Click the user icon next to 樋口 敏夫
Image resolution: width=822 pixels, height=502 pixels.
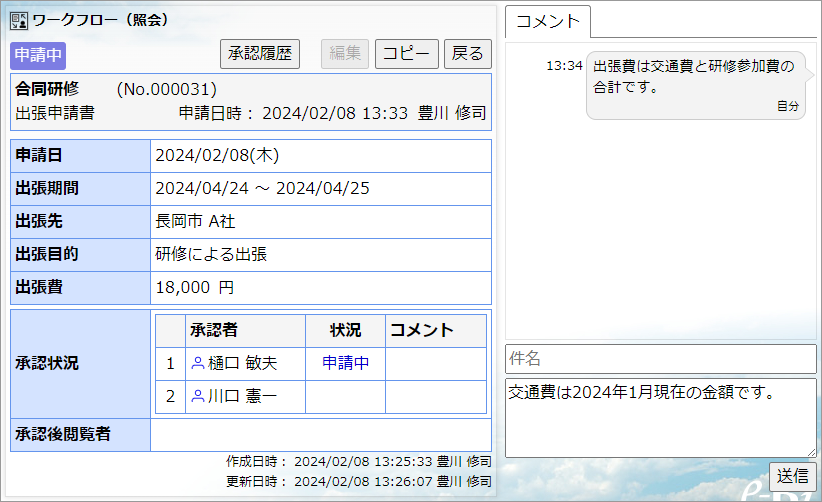[198, 363]
